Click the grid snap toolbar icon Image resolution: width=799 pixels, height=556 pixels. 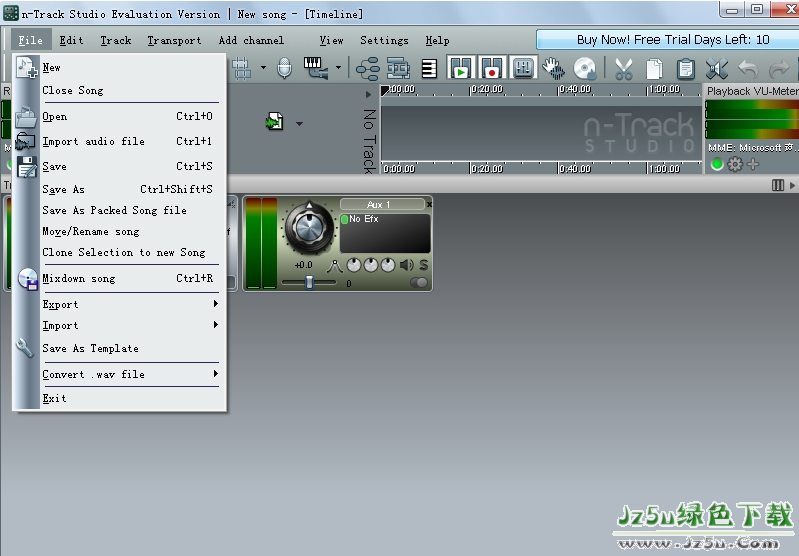[242, 68]
